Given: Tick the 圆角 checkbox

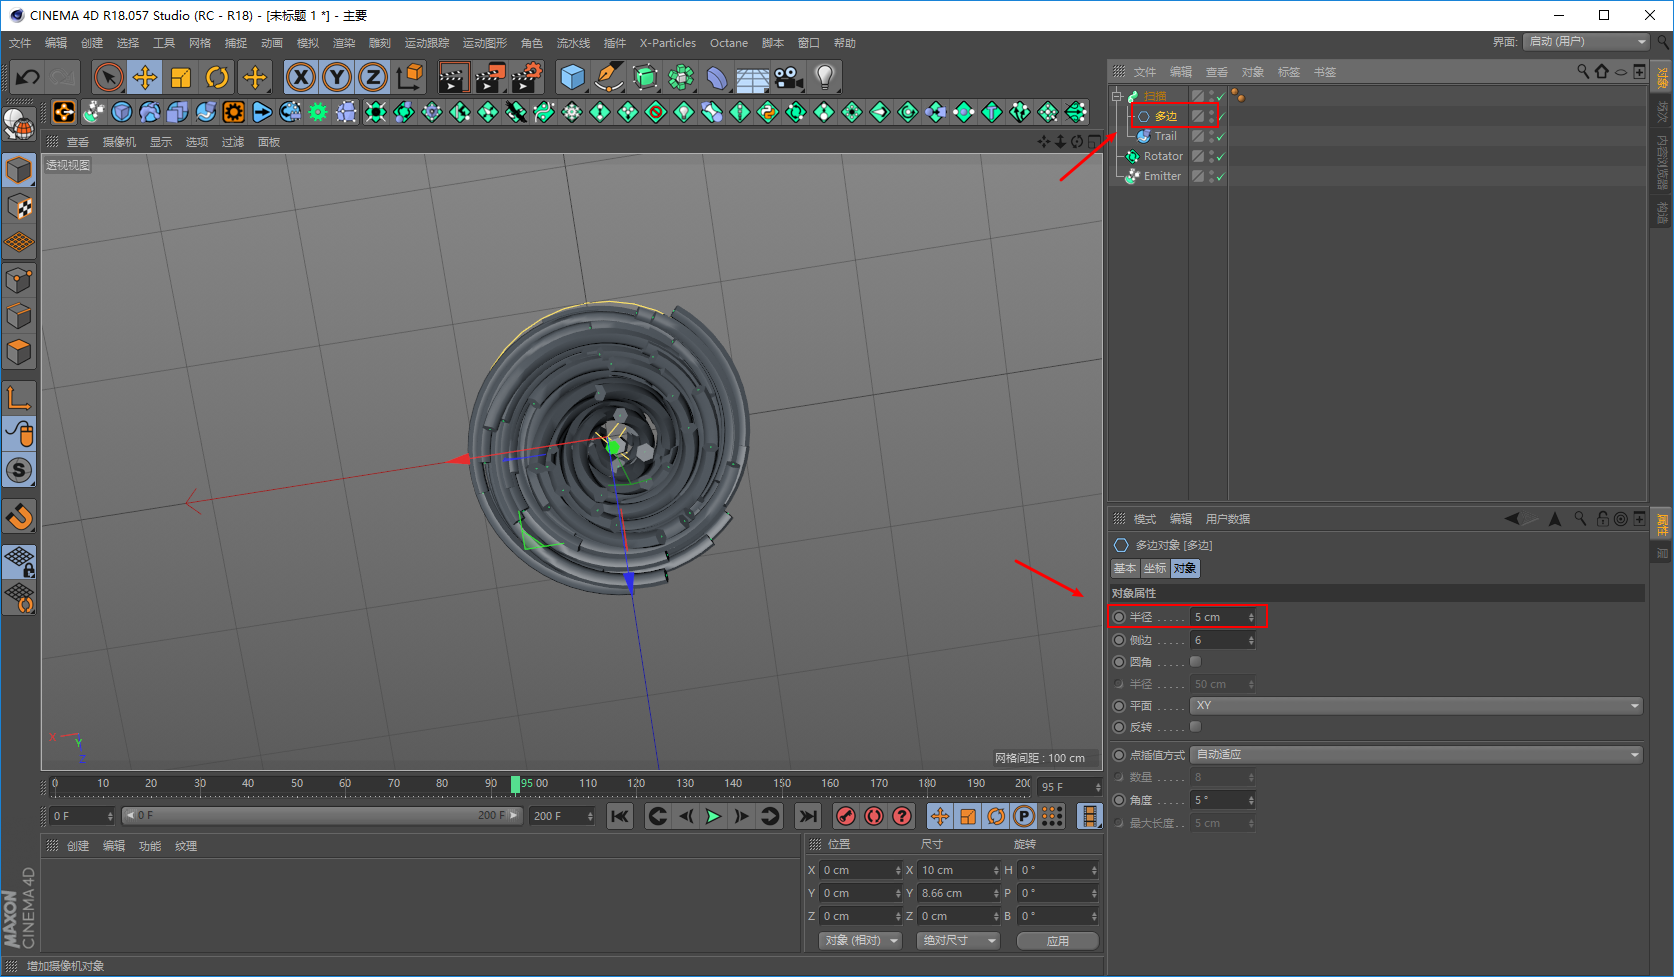Looking at the screenshot, I should 1195,662.
